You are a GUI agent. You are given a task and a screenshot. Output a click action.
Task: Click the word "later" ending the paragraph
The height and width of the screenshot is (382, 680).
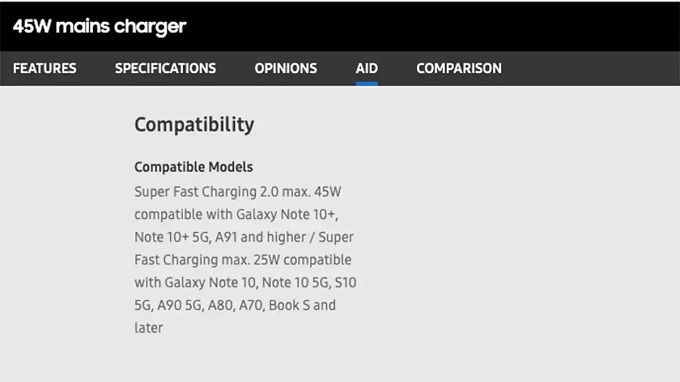149,328
